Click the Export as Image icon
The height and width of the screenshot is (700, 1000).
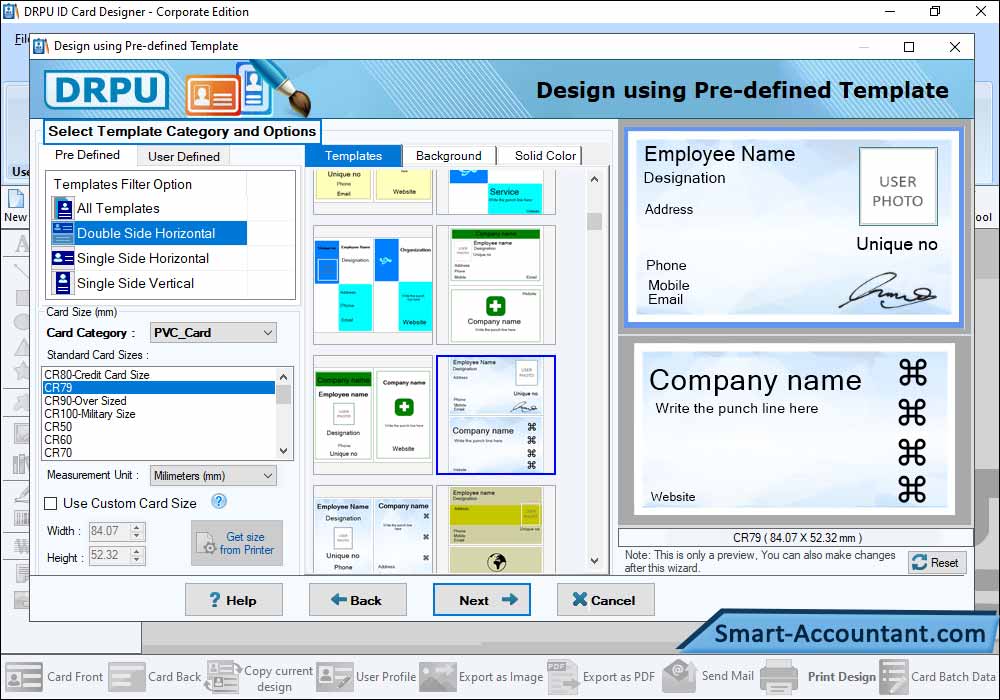point(438,676)
